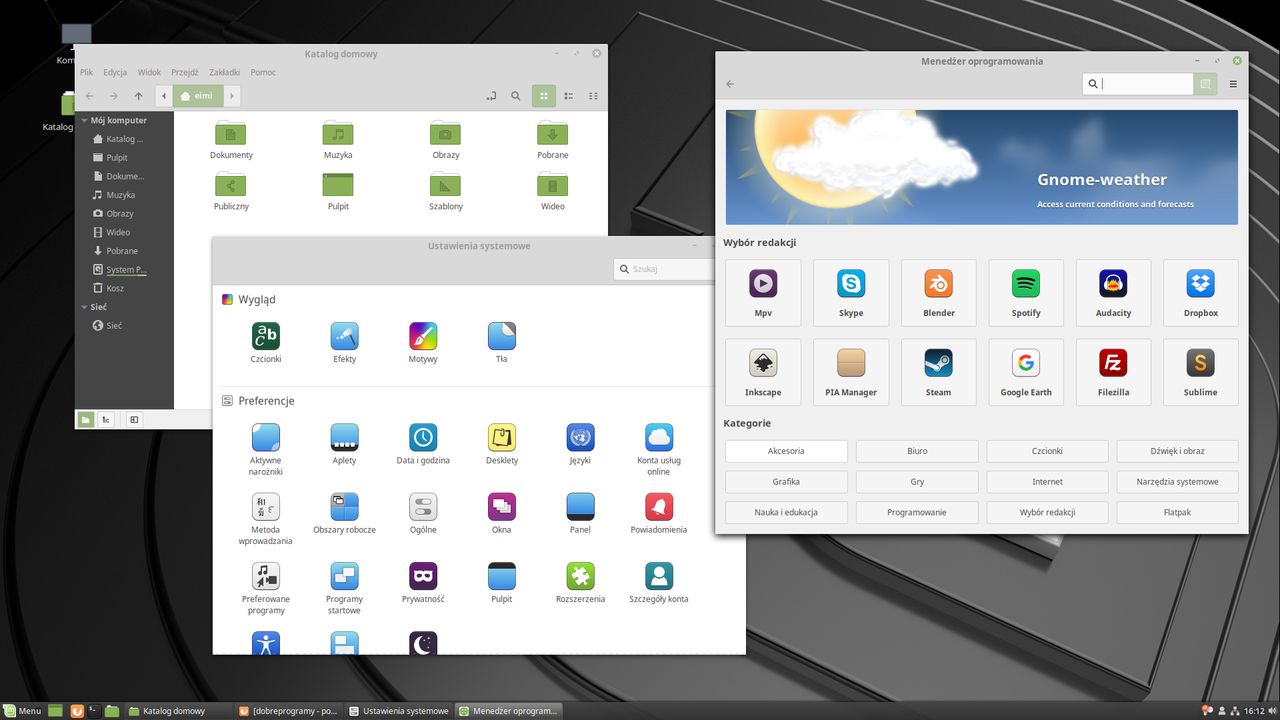The width and height of the screenshot is (1280, 720).
Task: Open Panel settings
Action: 580,507
